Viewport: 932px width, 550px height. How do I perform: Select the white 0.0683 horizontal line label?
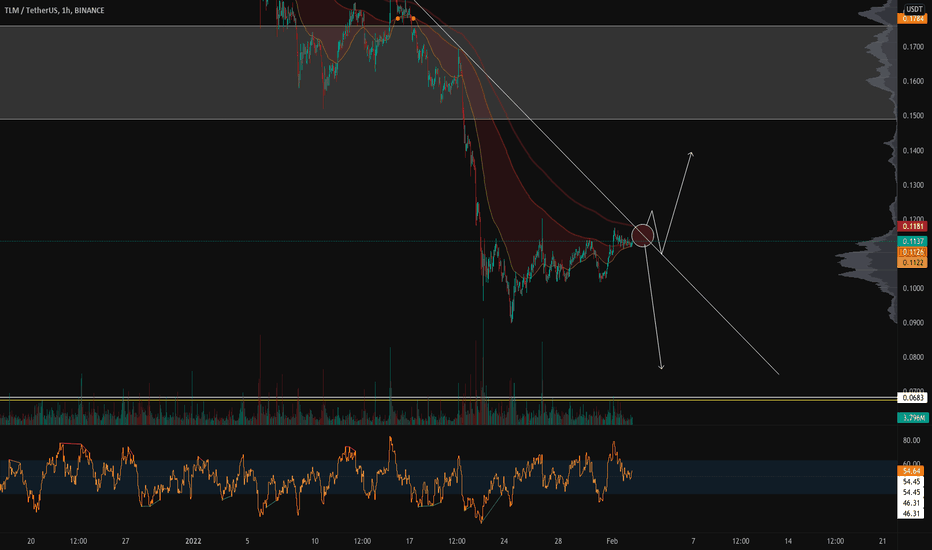tap(912, 397)
